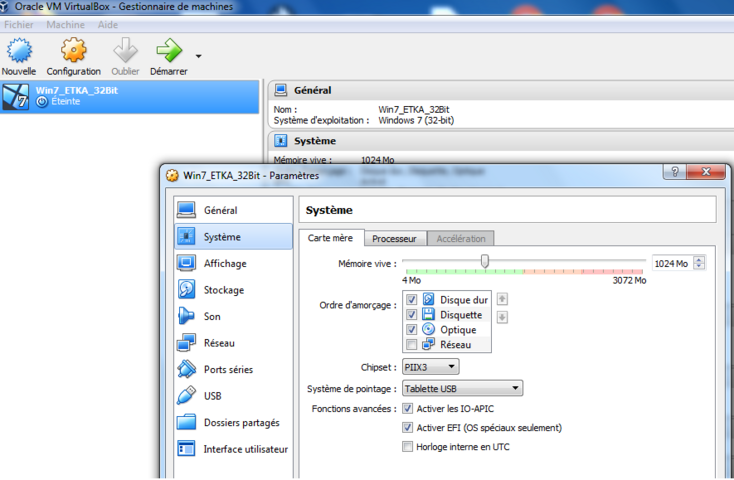Uncheck Disquette boot option
The image size is (734, 480).
(411, 315)
